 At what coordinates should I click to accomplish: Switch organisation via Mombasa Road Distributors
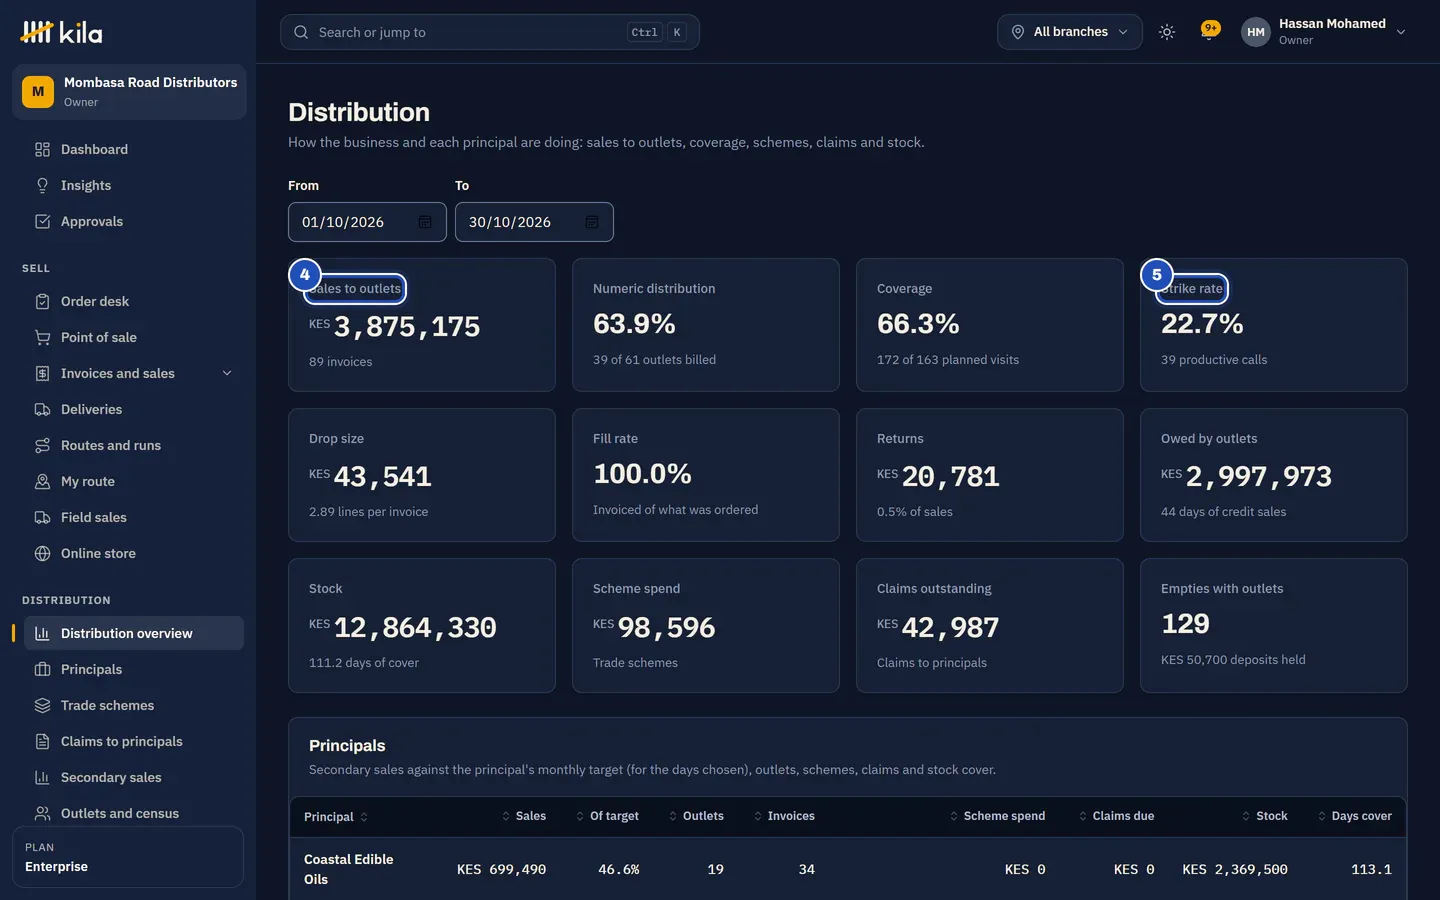coord(129,92)
